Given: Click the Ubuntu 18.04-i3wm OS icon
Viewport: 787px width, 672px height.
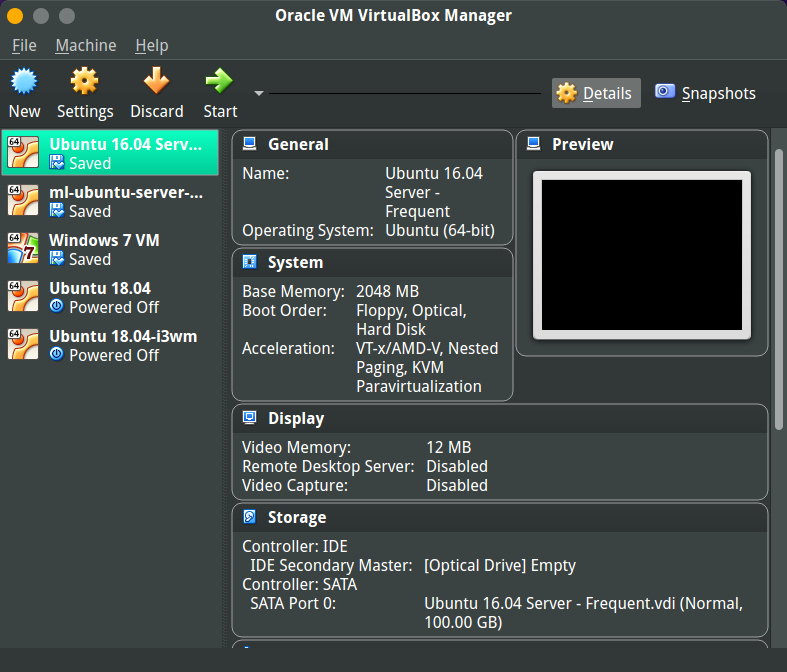Looking at the screenshot, I should click(23, 344).
